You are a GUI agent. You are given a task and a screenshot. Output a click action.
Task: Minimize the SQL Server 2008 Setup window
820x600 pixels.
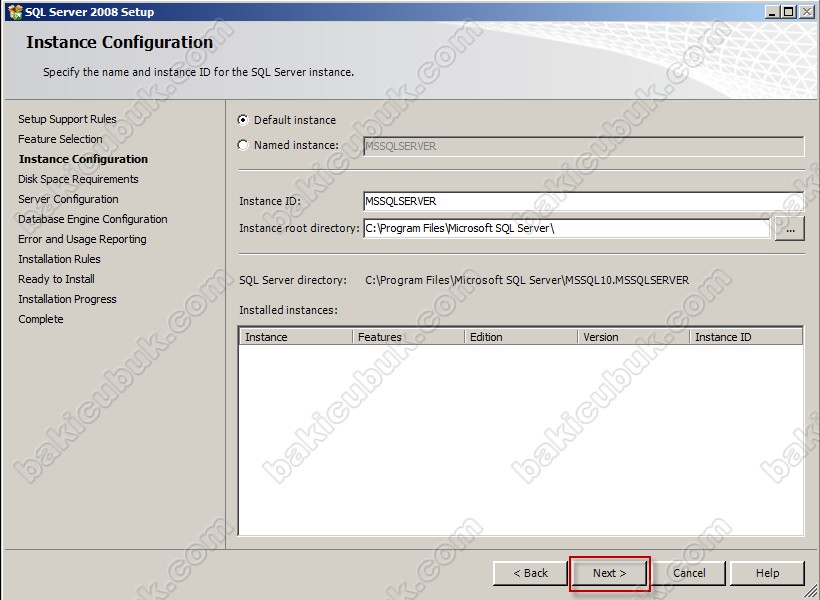coord(772,12)
